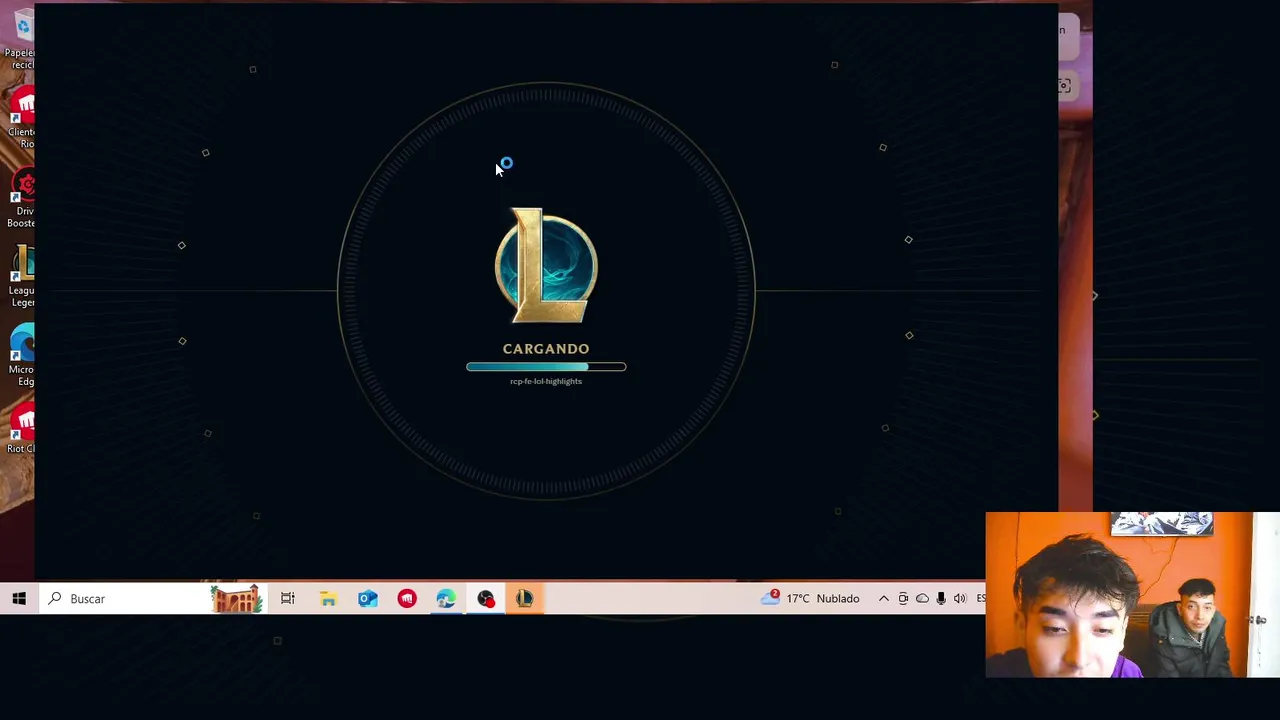The image size is (1280, 720).
Task: Click the Meet Now camera tray icon
Action: tap(903, 598)
